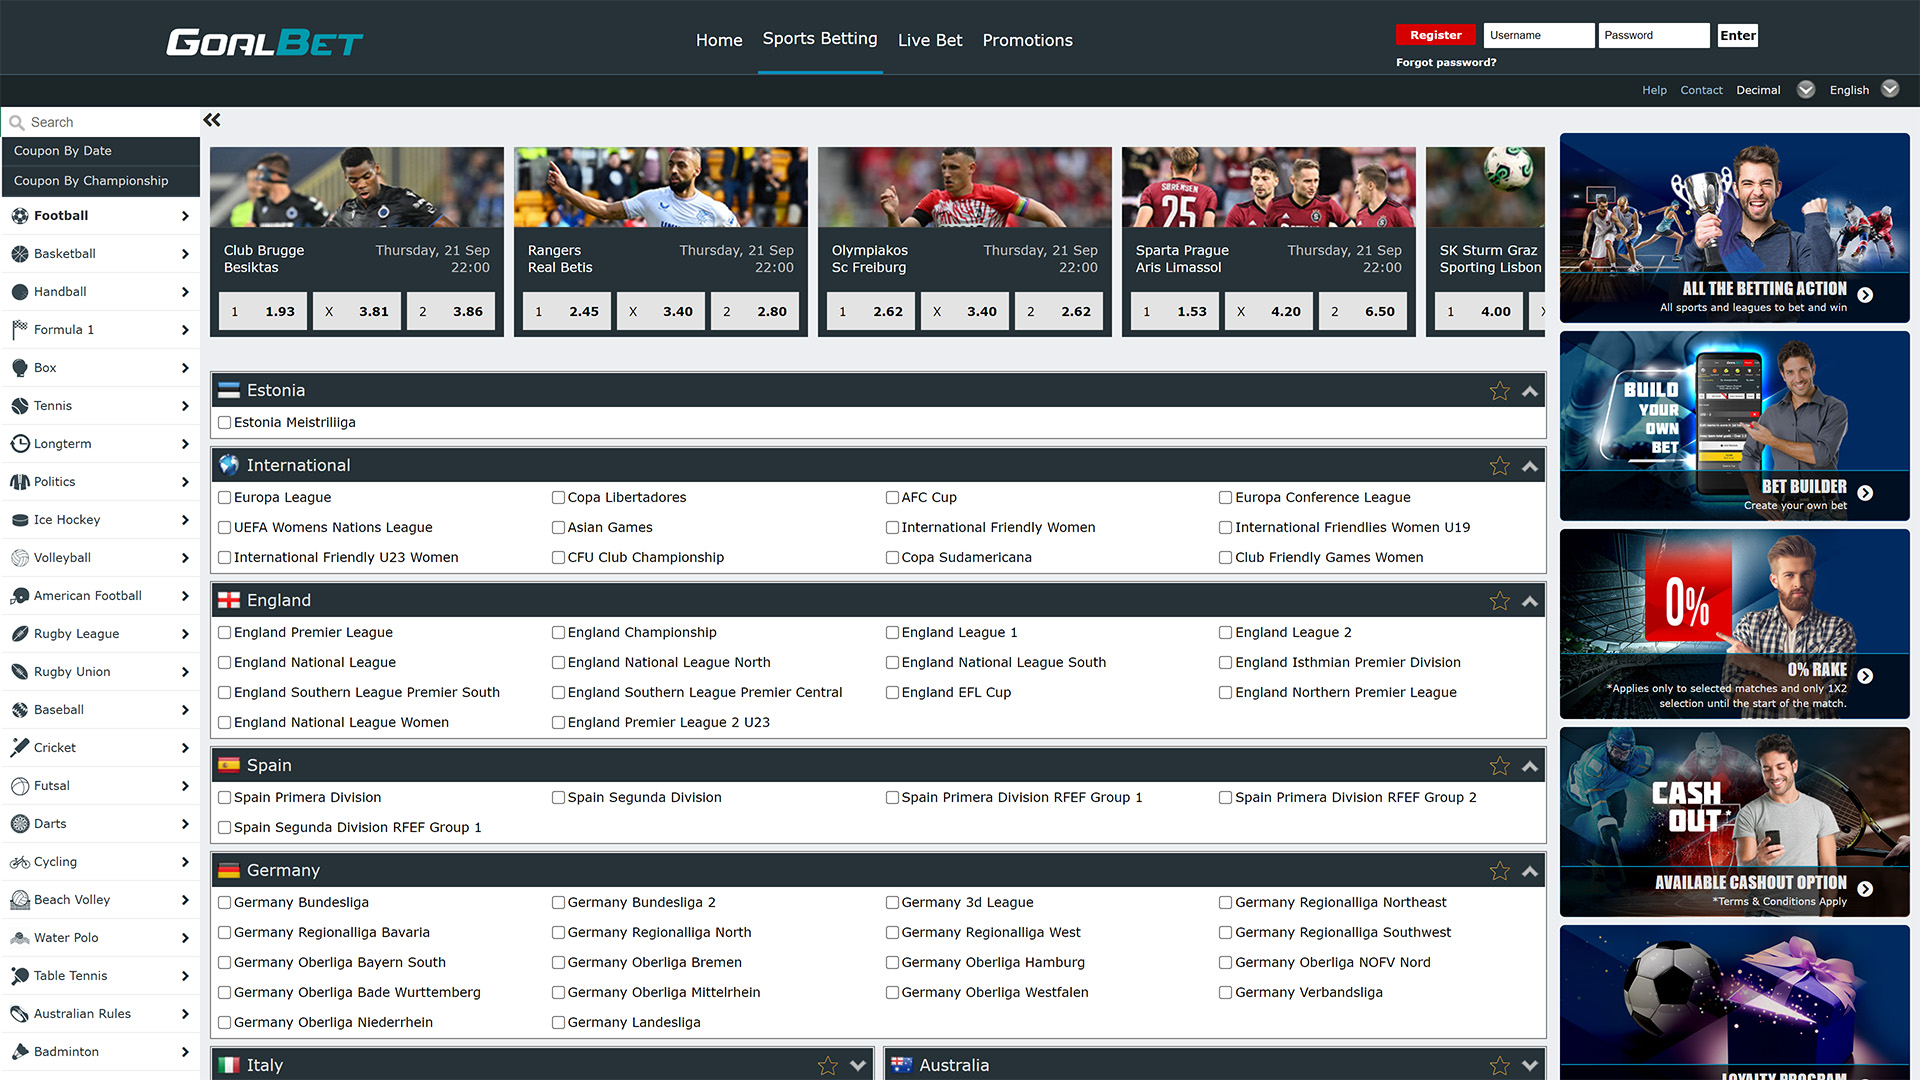Image resolution: width=1920 pixels, height=1080 pixels.
Task: Check the England Premier League checkbox
Action: coord(225,633)
